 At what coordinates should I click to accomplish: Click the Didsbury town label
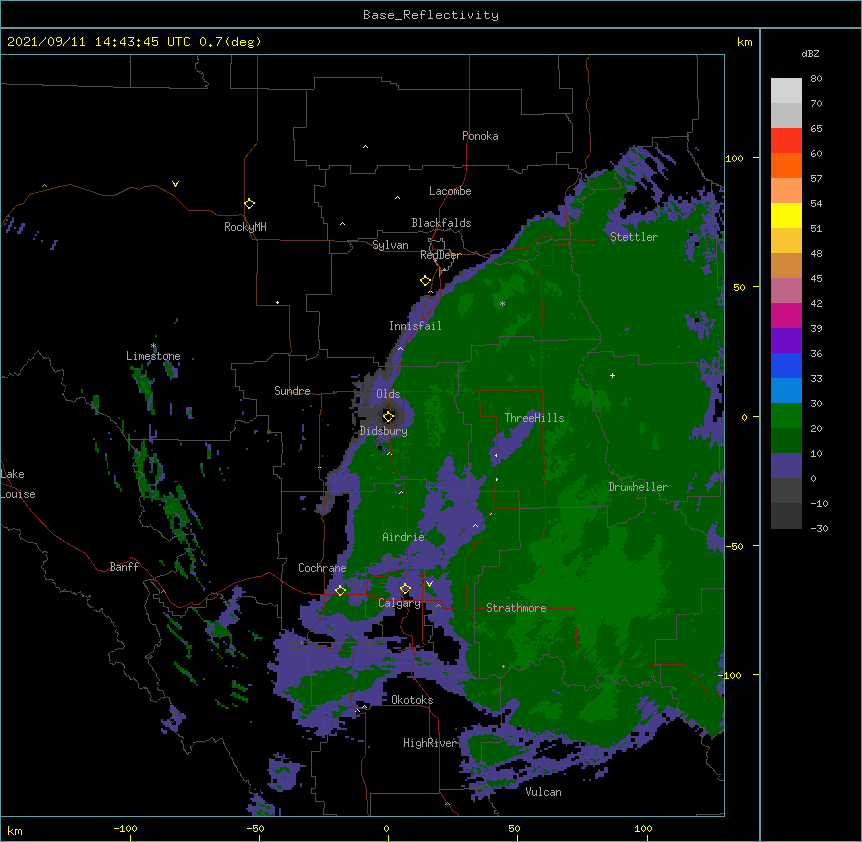tap(384, 431)
